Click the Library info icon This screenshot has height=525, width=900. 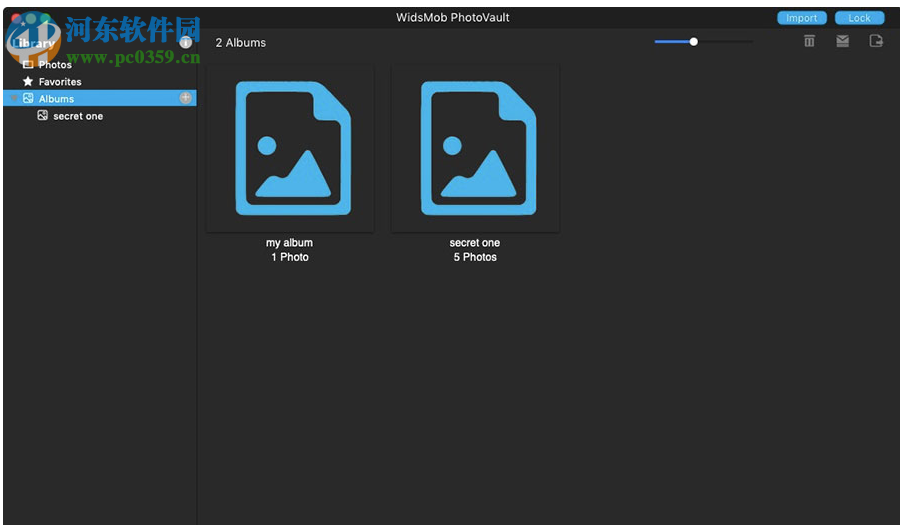point(185,42)
